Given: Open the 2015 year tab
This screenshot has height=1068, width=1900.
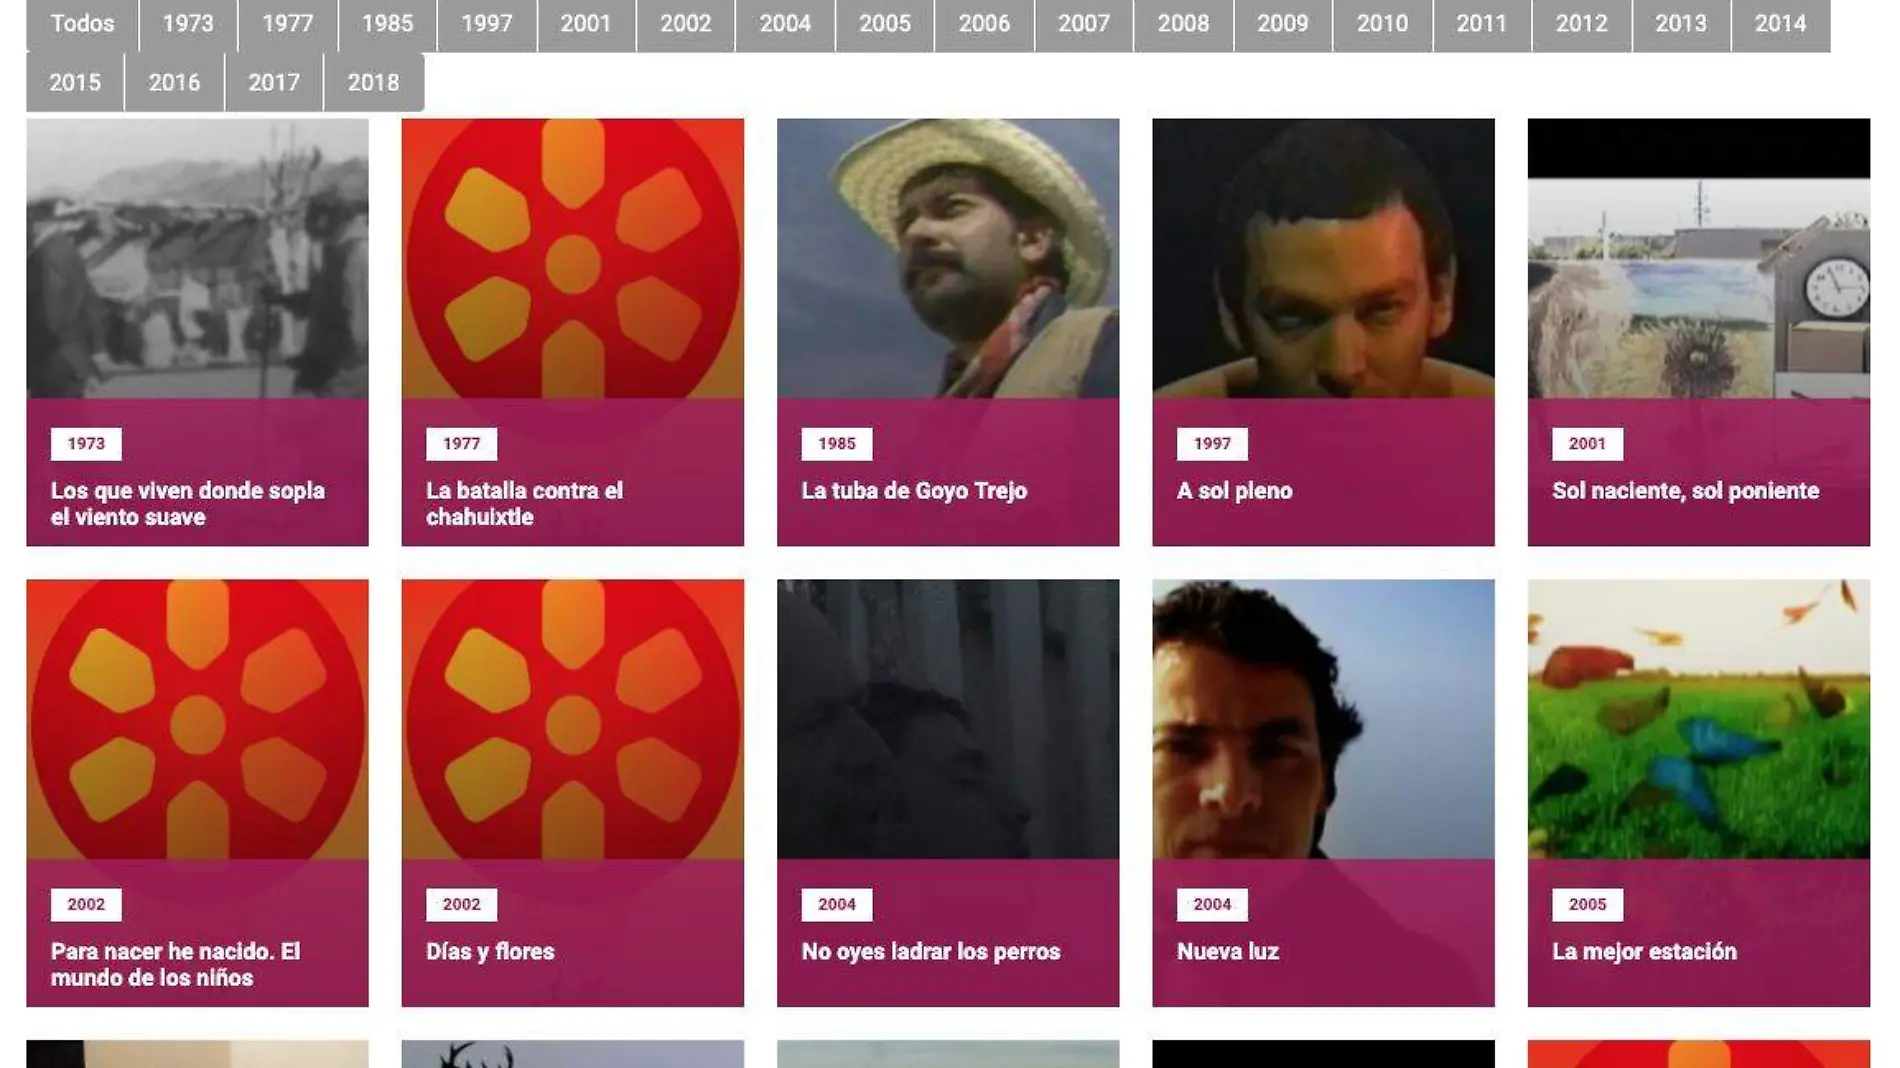Looking at the screenshot, I should click(x=75, y=82).
